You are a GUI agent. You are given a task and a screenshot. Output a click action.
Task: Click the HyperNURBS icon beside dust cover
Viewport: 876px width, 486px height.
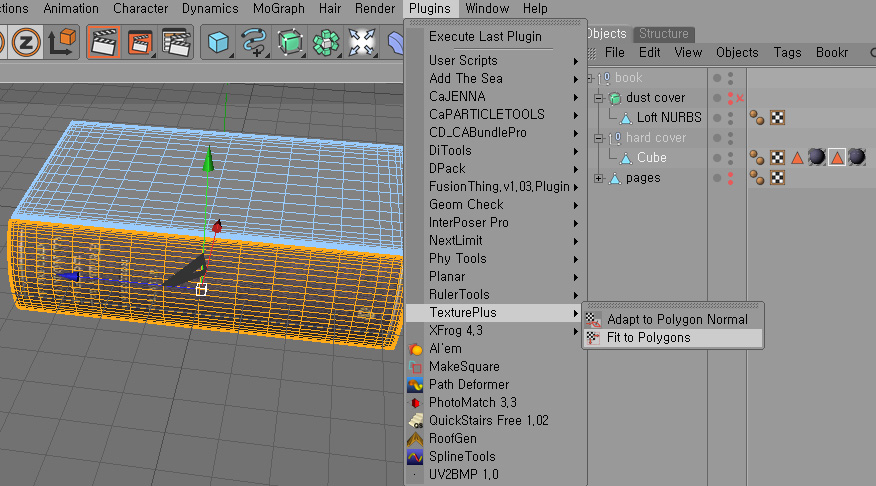[x=615, y=98]
